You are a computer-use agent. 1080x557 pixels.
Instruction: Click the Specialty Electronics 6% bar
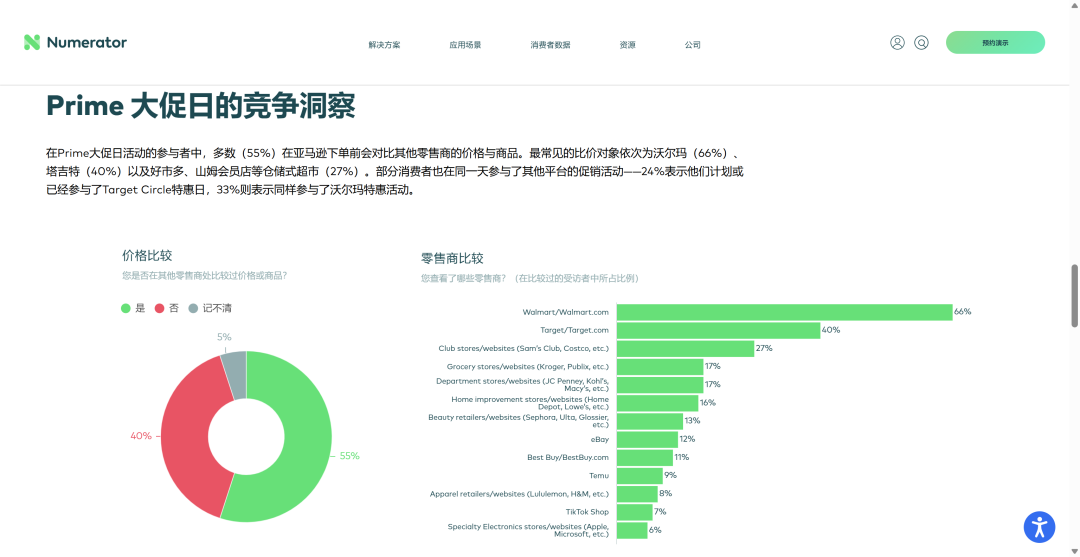click(632, 530)
